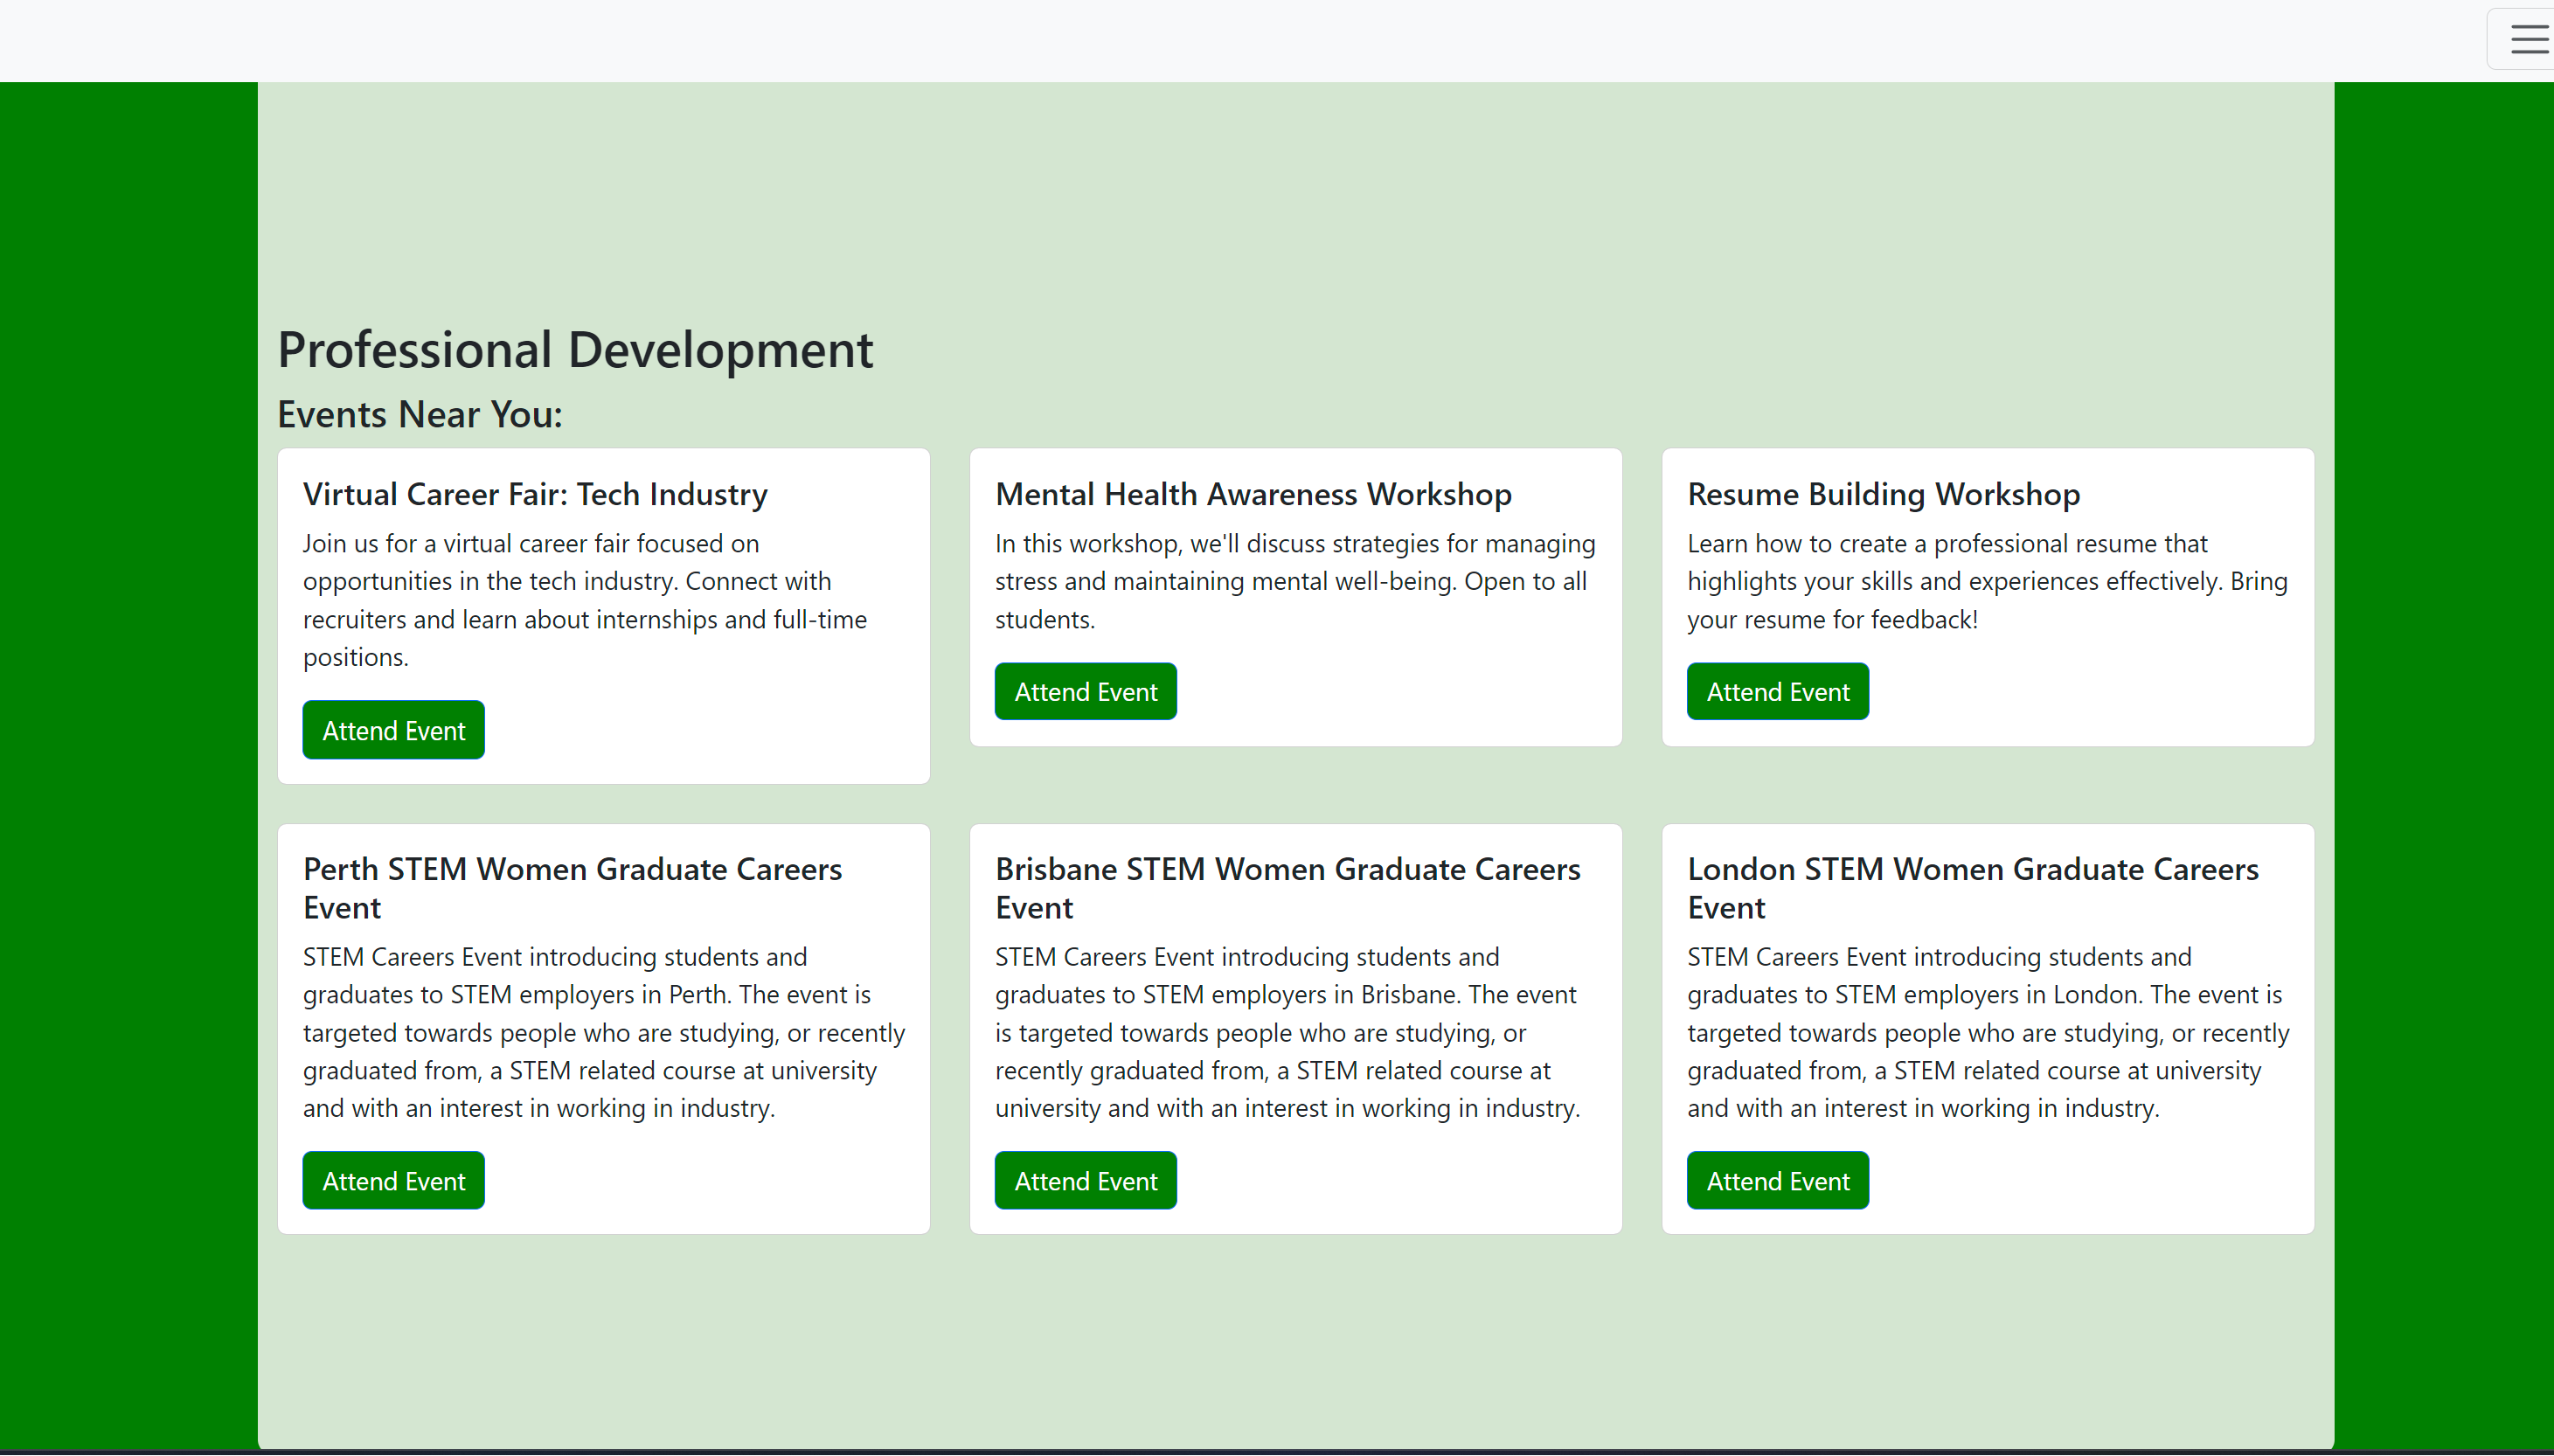
Task: Attend the London STEM Women event
Action: [x=1777, y=1180]
